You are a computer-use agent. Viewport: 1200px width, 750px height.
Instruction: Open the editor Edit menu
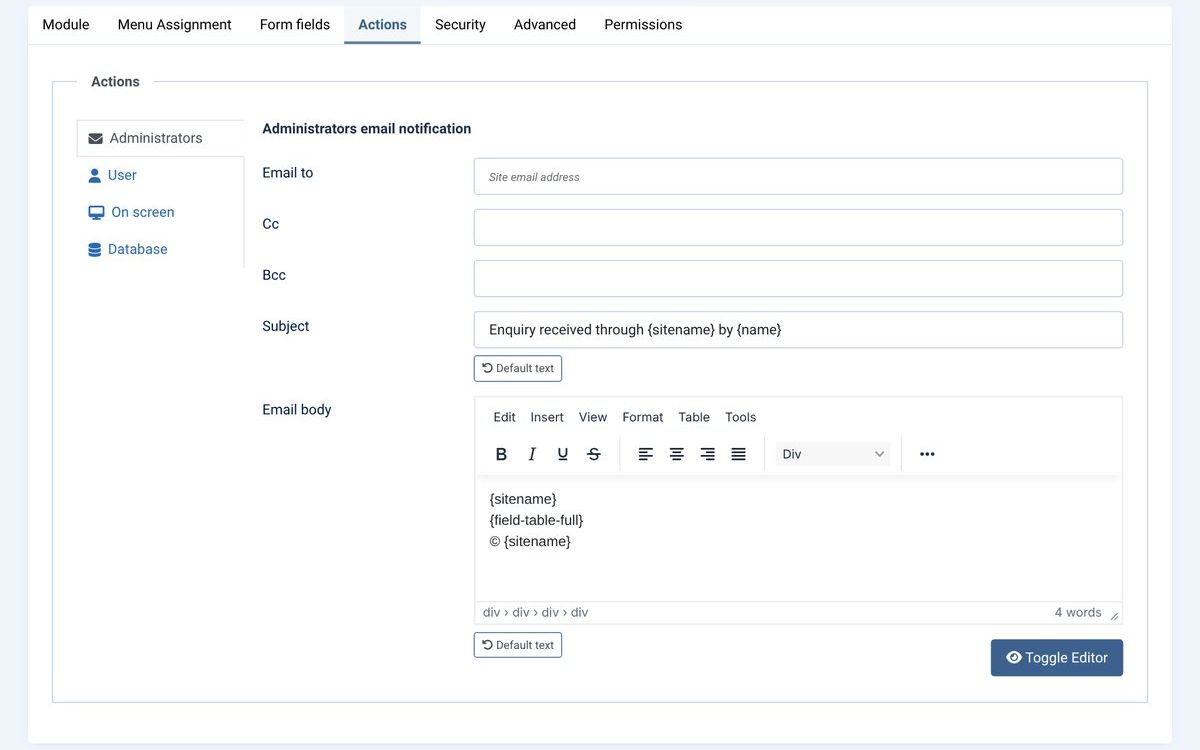pyautogui.click(x=505, y=417)
